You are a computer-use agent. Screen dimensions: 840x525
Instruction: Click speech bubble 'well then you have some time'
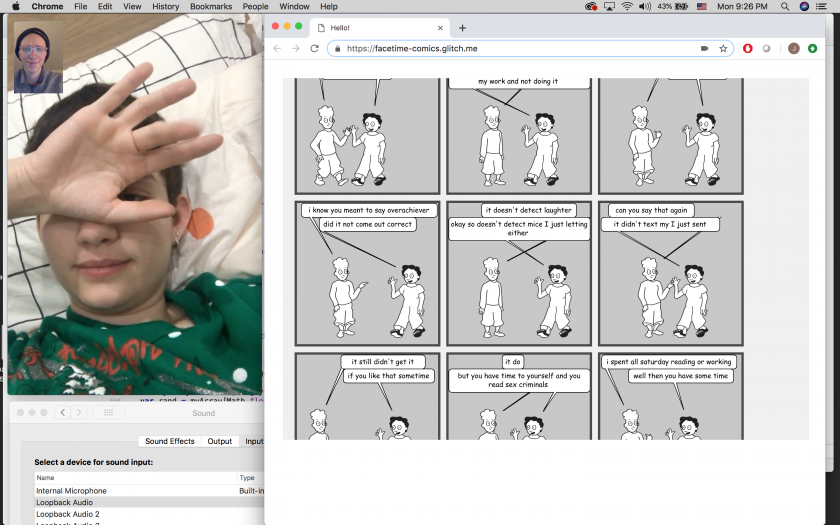[x=680, y=376]
